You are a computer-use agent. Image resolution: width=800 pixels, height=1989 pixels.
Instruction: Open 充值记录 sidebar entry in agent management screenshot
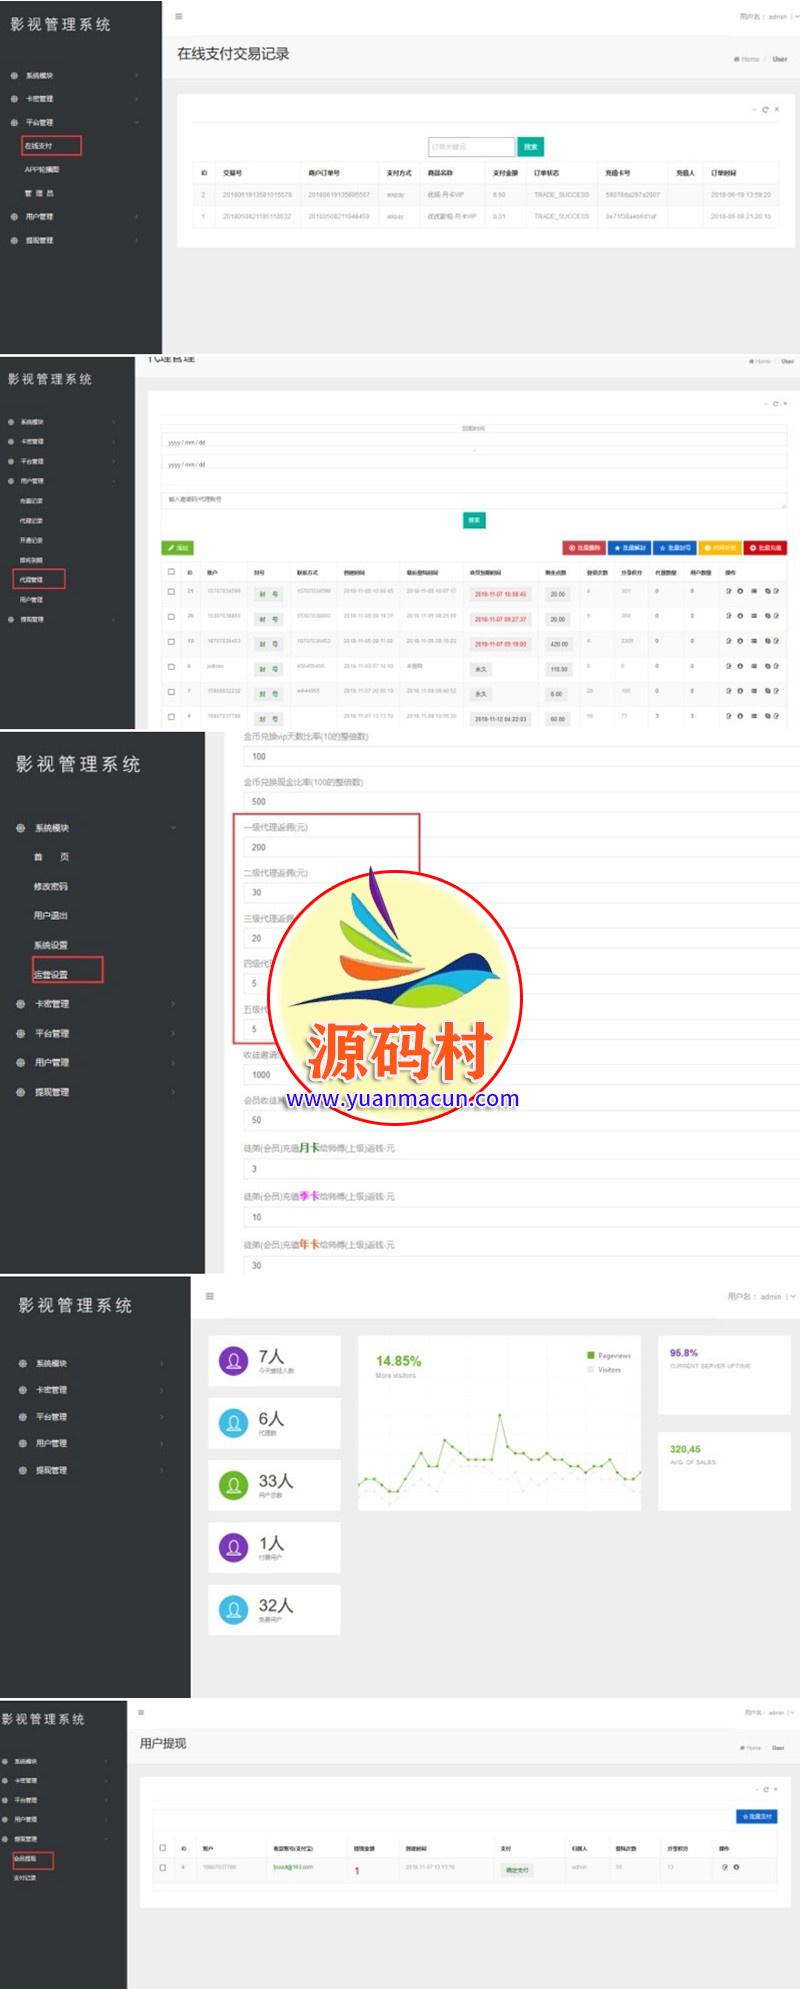31,501
